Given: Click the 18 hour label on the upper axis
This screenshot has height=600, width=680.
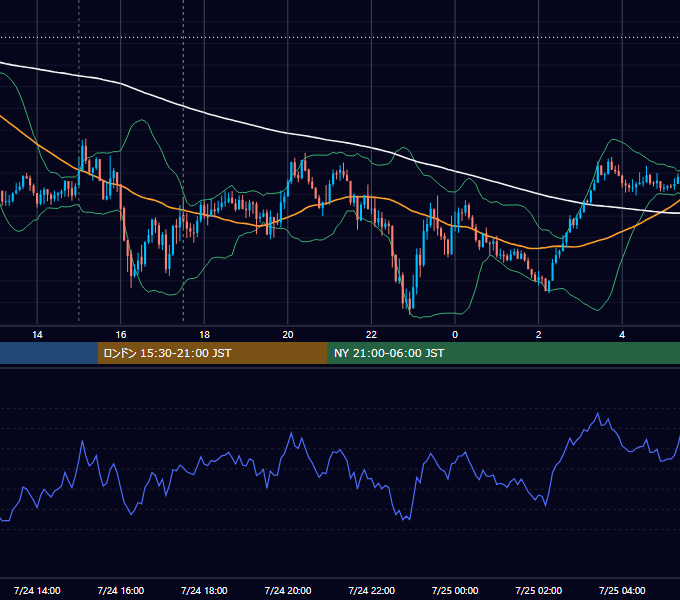Looking at the screenshot, I should 204,335.
